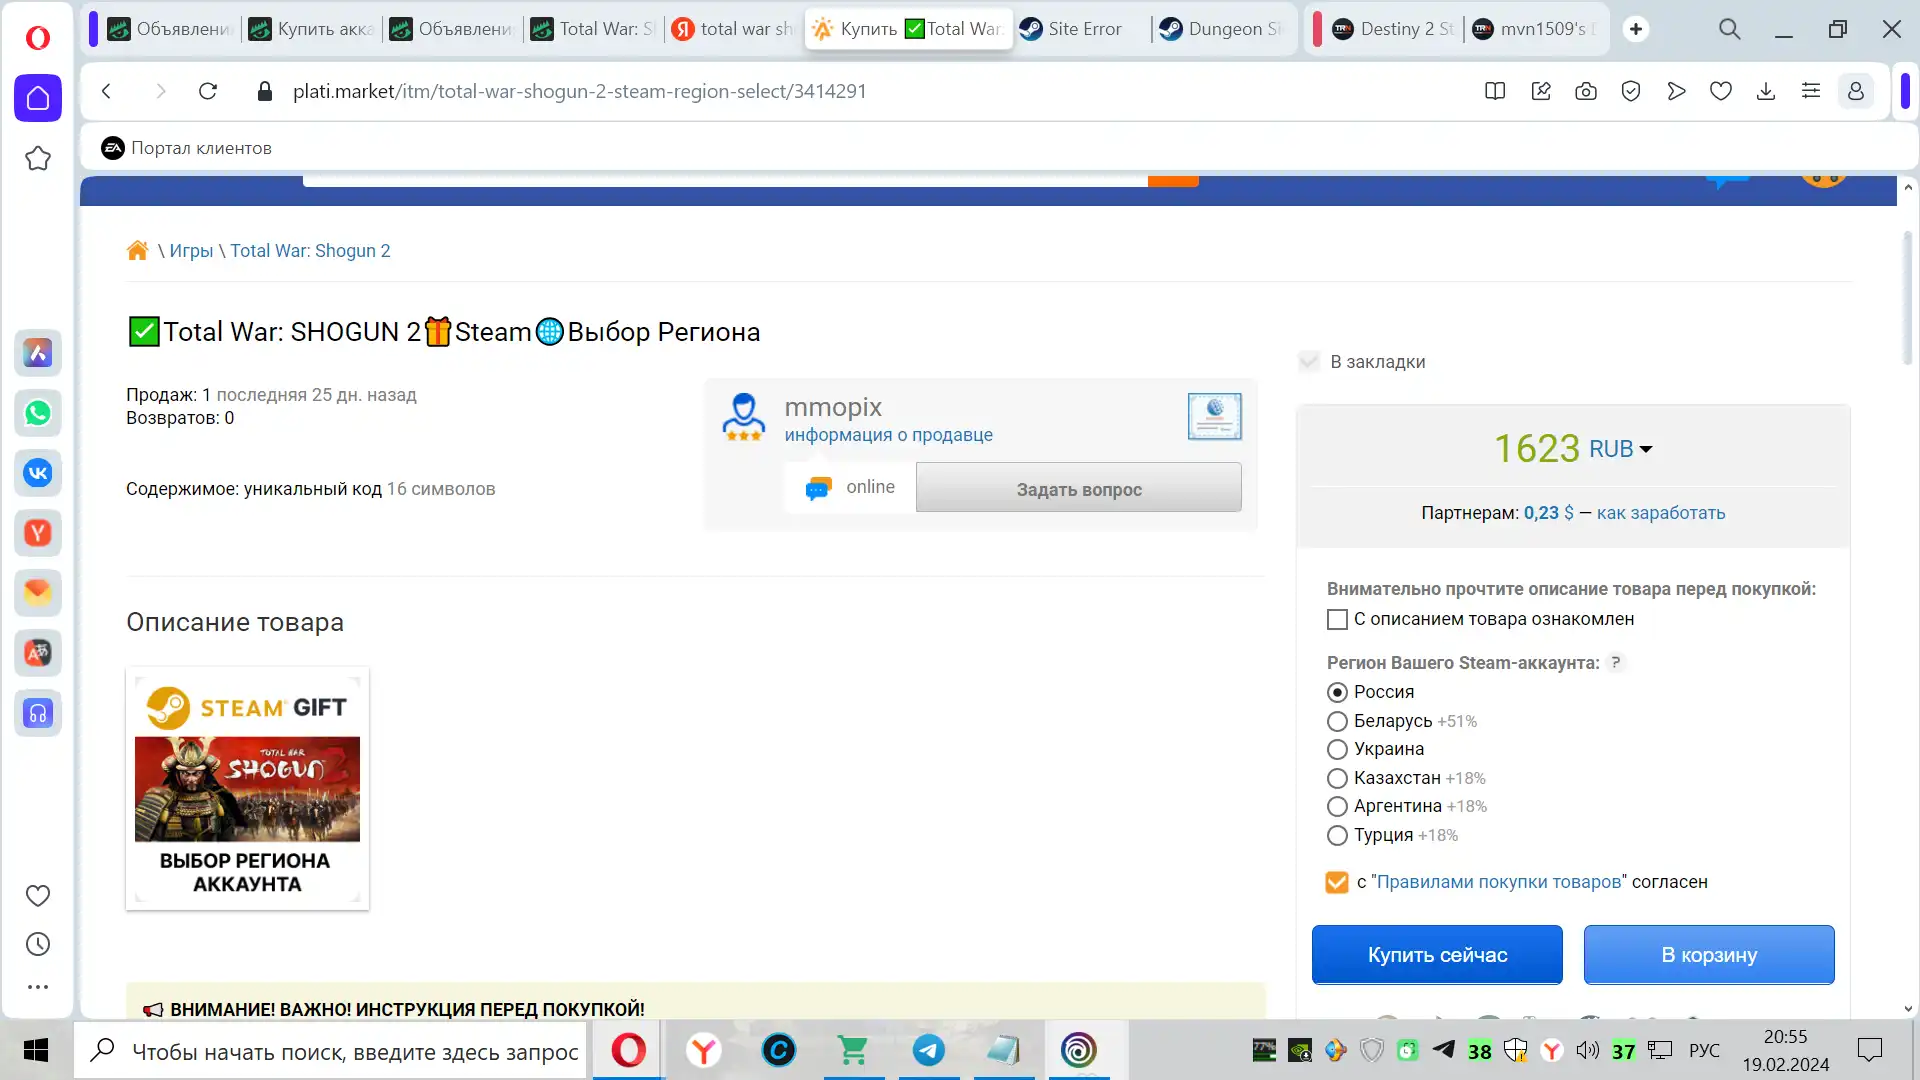Switch to the 'Destiny 2 St' tab
Screen dimensions: 1920x1080
[1395, 29]
